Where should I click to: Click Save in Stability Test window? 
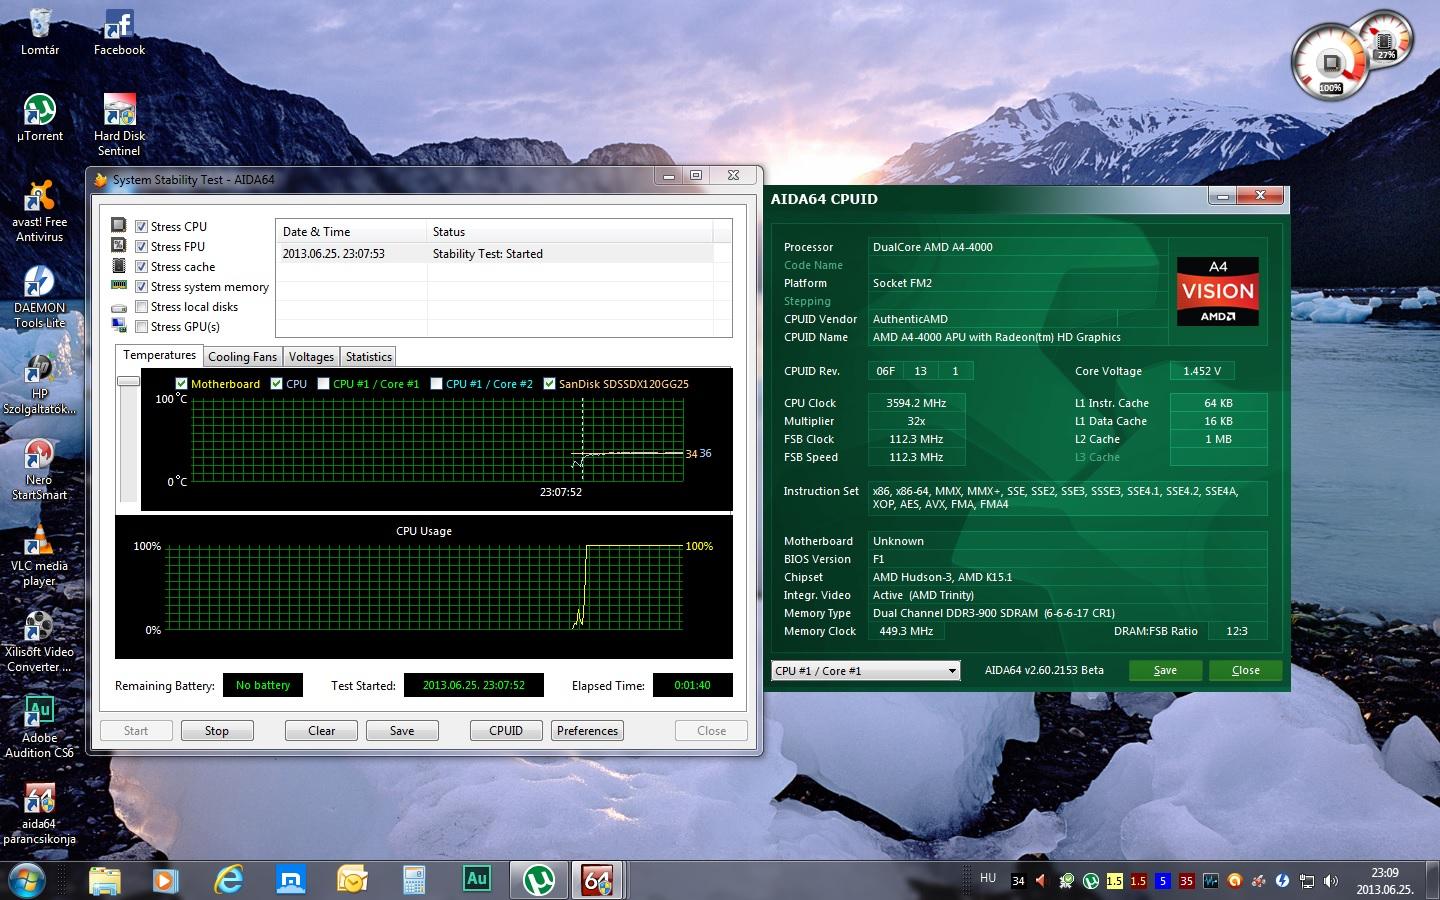tap(402, 731)
